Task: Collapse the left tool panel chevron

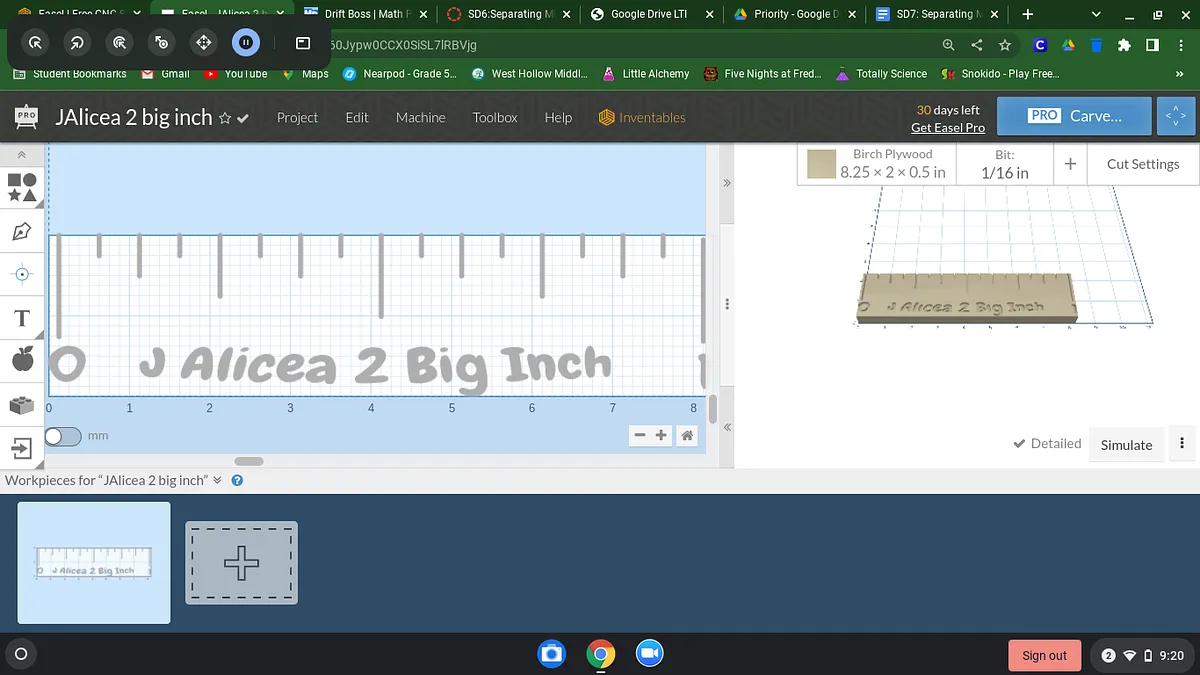Action: pos(22,156)
